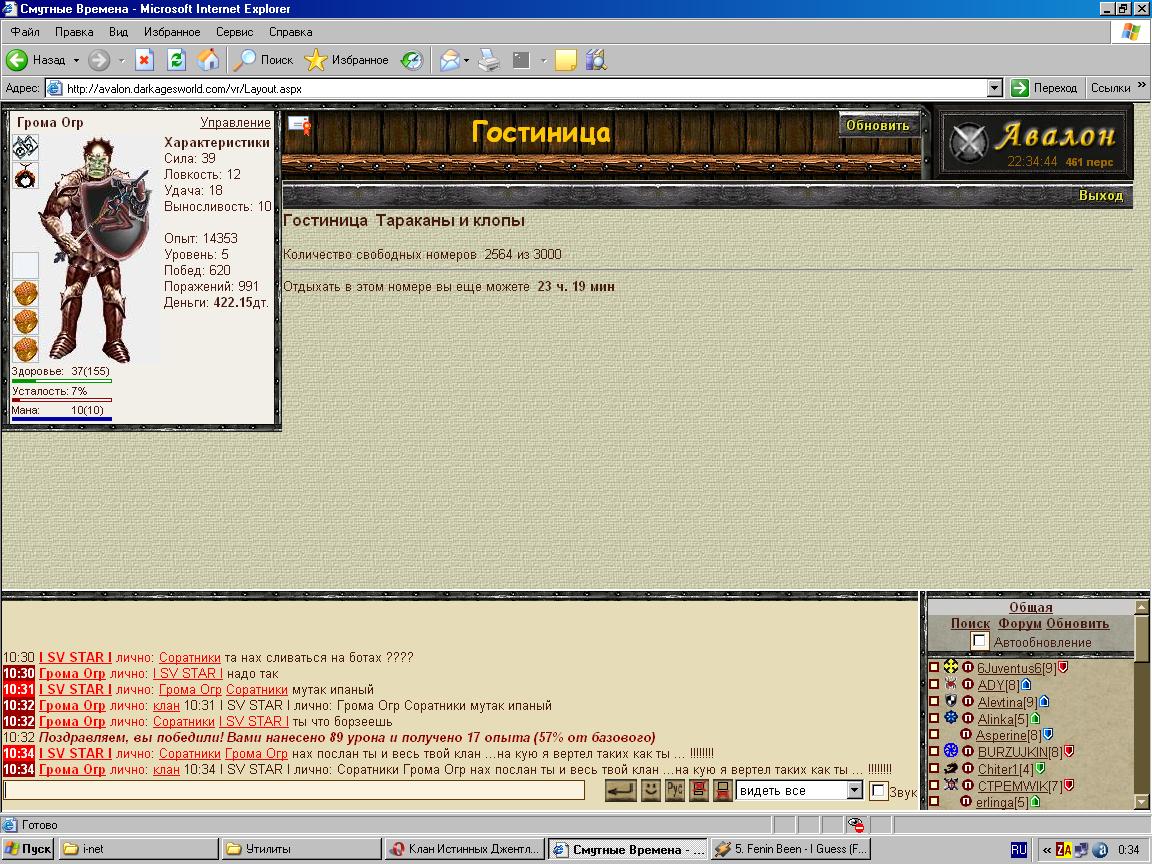Open the Mail button dropdown arrow

(x=467, y=60)
